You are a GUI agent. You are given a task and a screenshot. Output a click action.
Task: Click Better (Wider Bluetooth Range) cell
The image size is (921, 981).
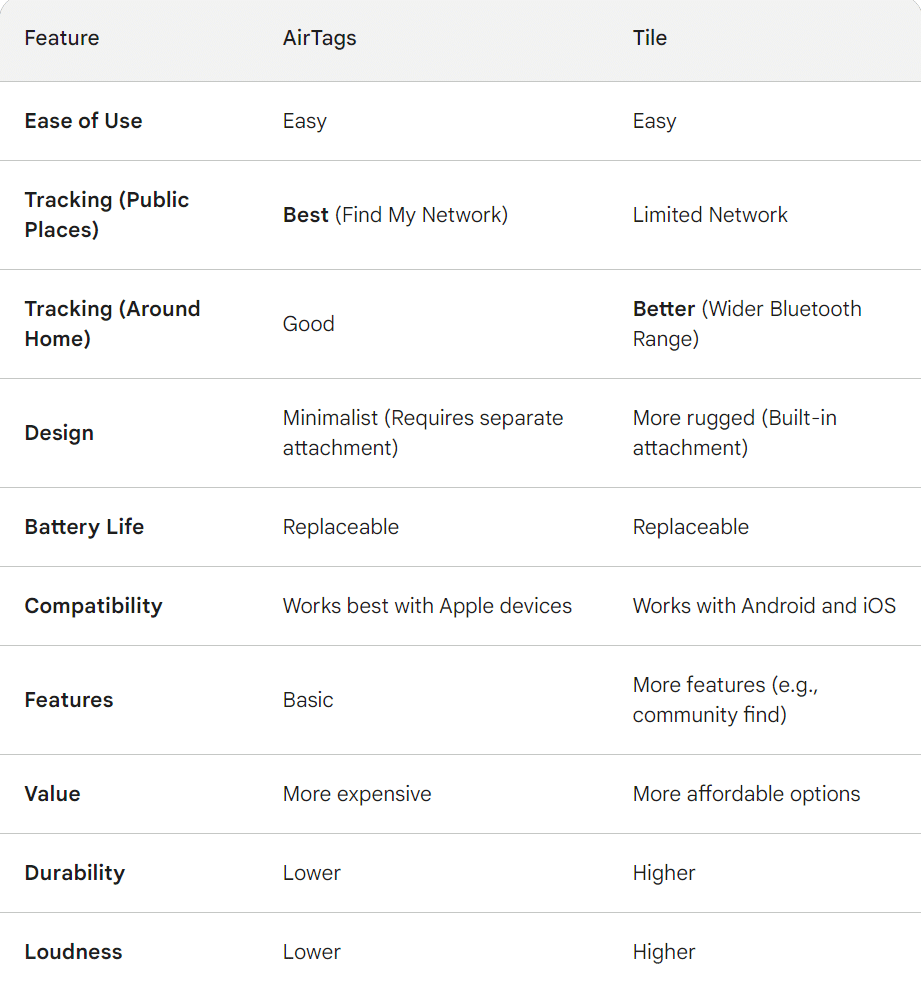[x=748, y=323]
